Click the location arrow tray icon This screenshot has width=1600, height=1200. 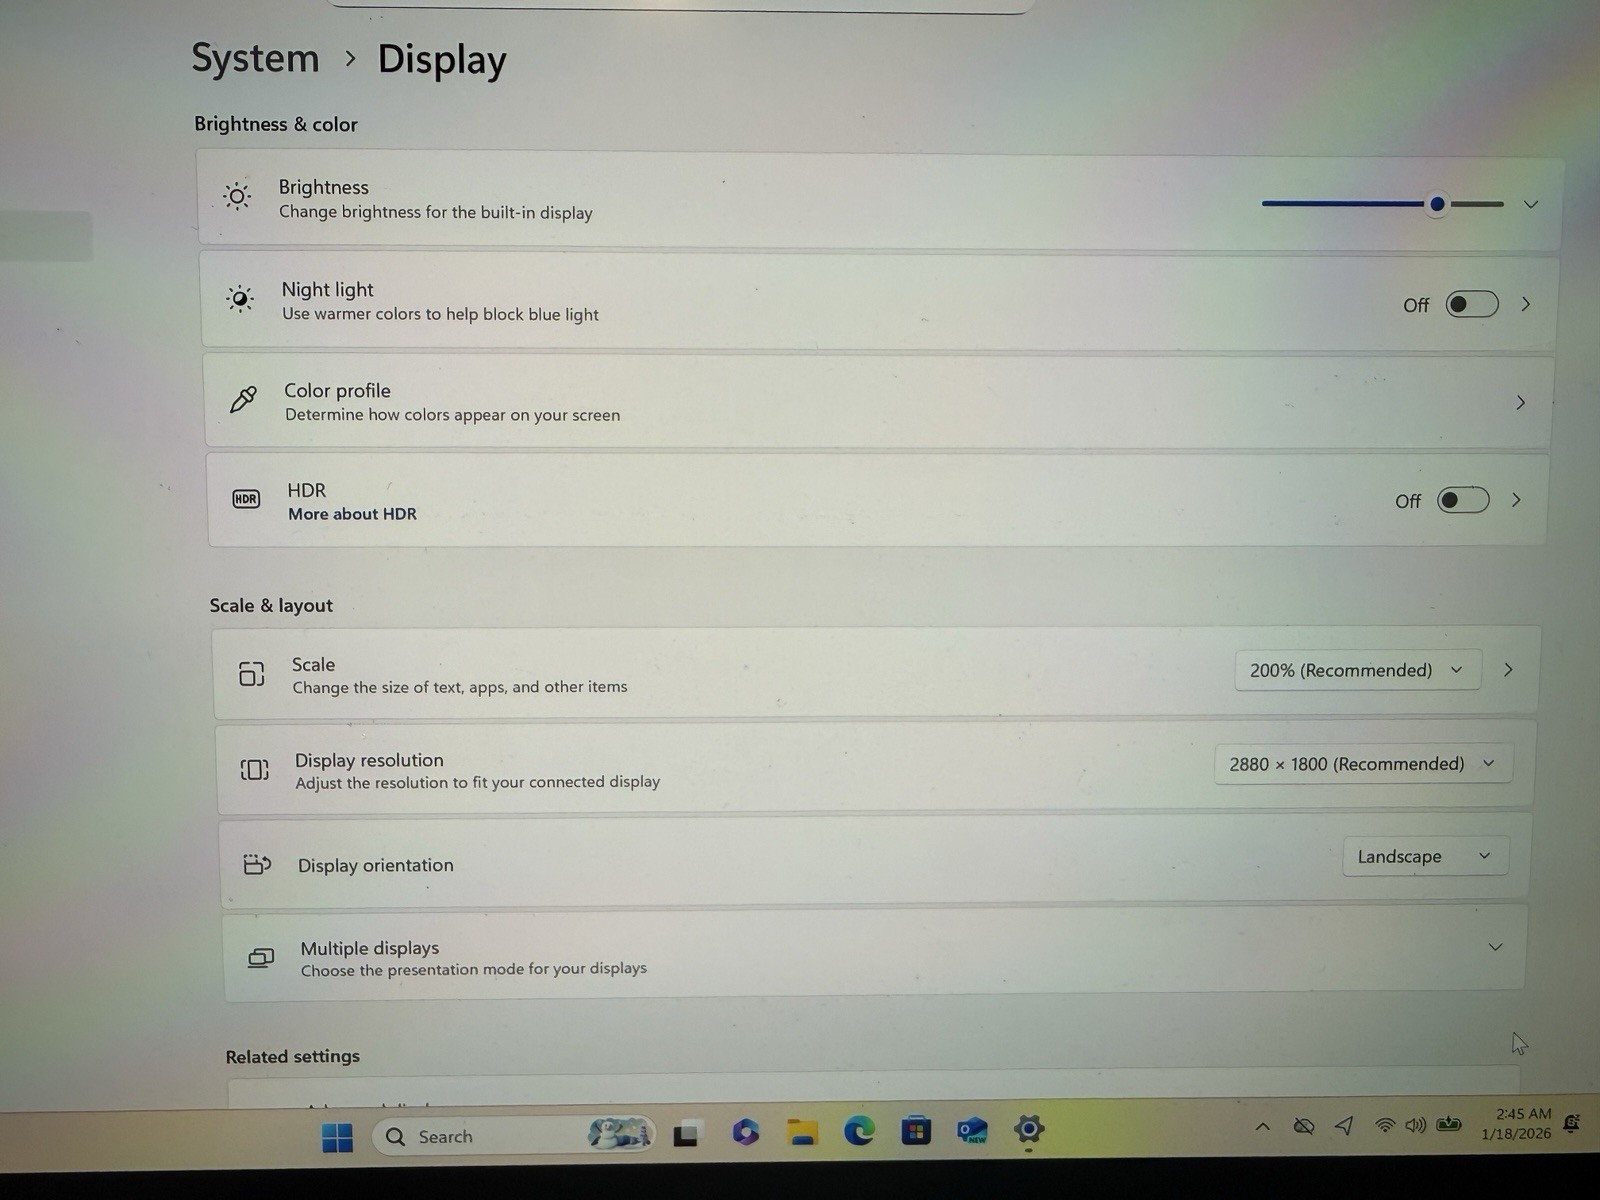[1345, 1126]
